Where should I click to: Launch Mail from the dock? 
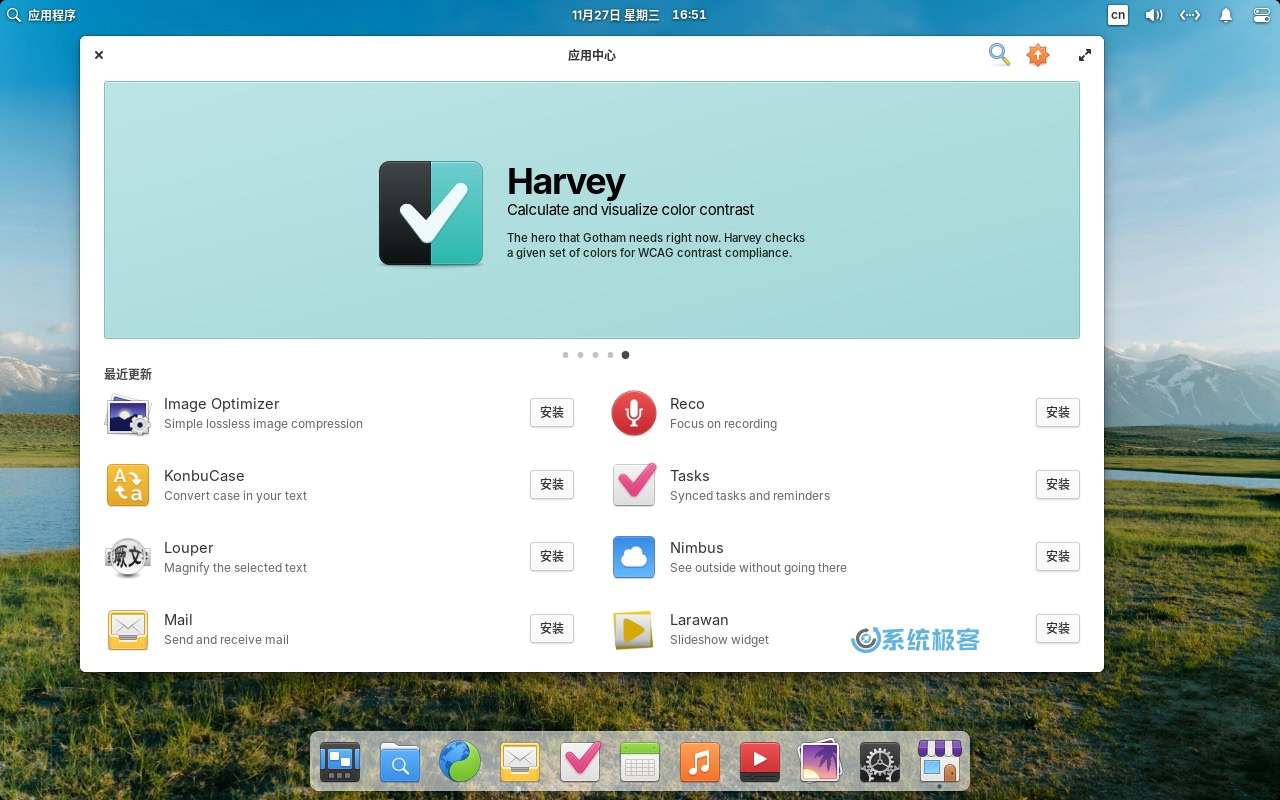[x=520, y=763]
